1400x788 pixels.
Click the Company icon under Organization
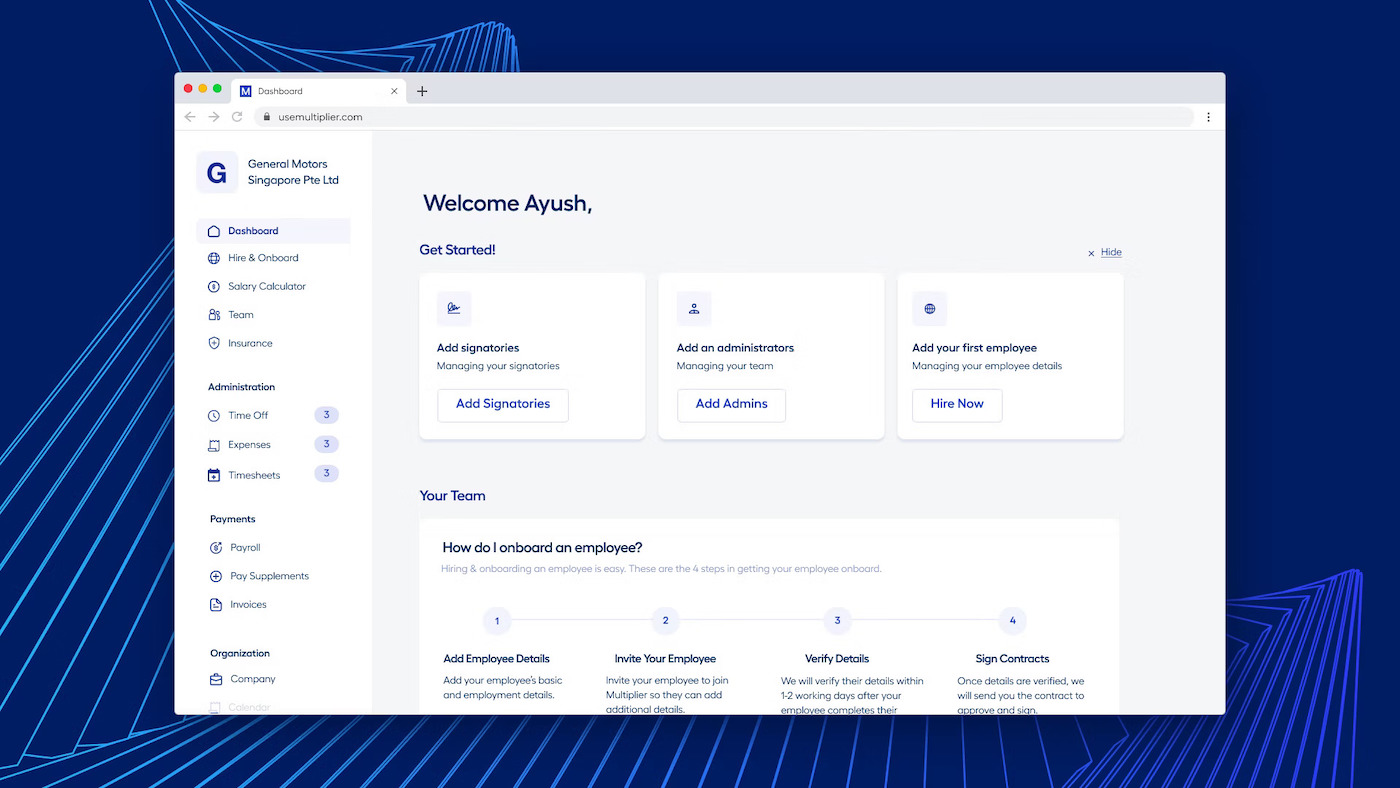(213, 679)
